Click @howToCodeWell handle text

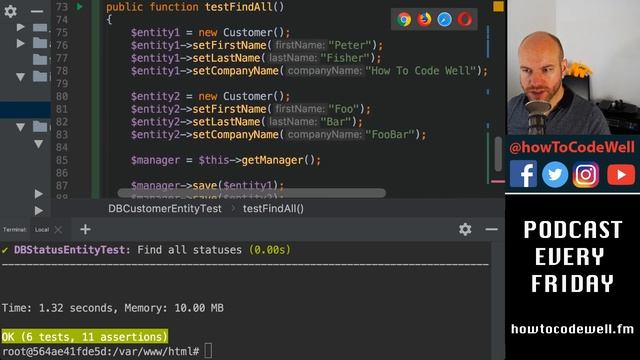pyautogui.click(x=572, y=147)
